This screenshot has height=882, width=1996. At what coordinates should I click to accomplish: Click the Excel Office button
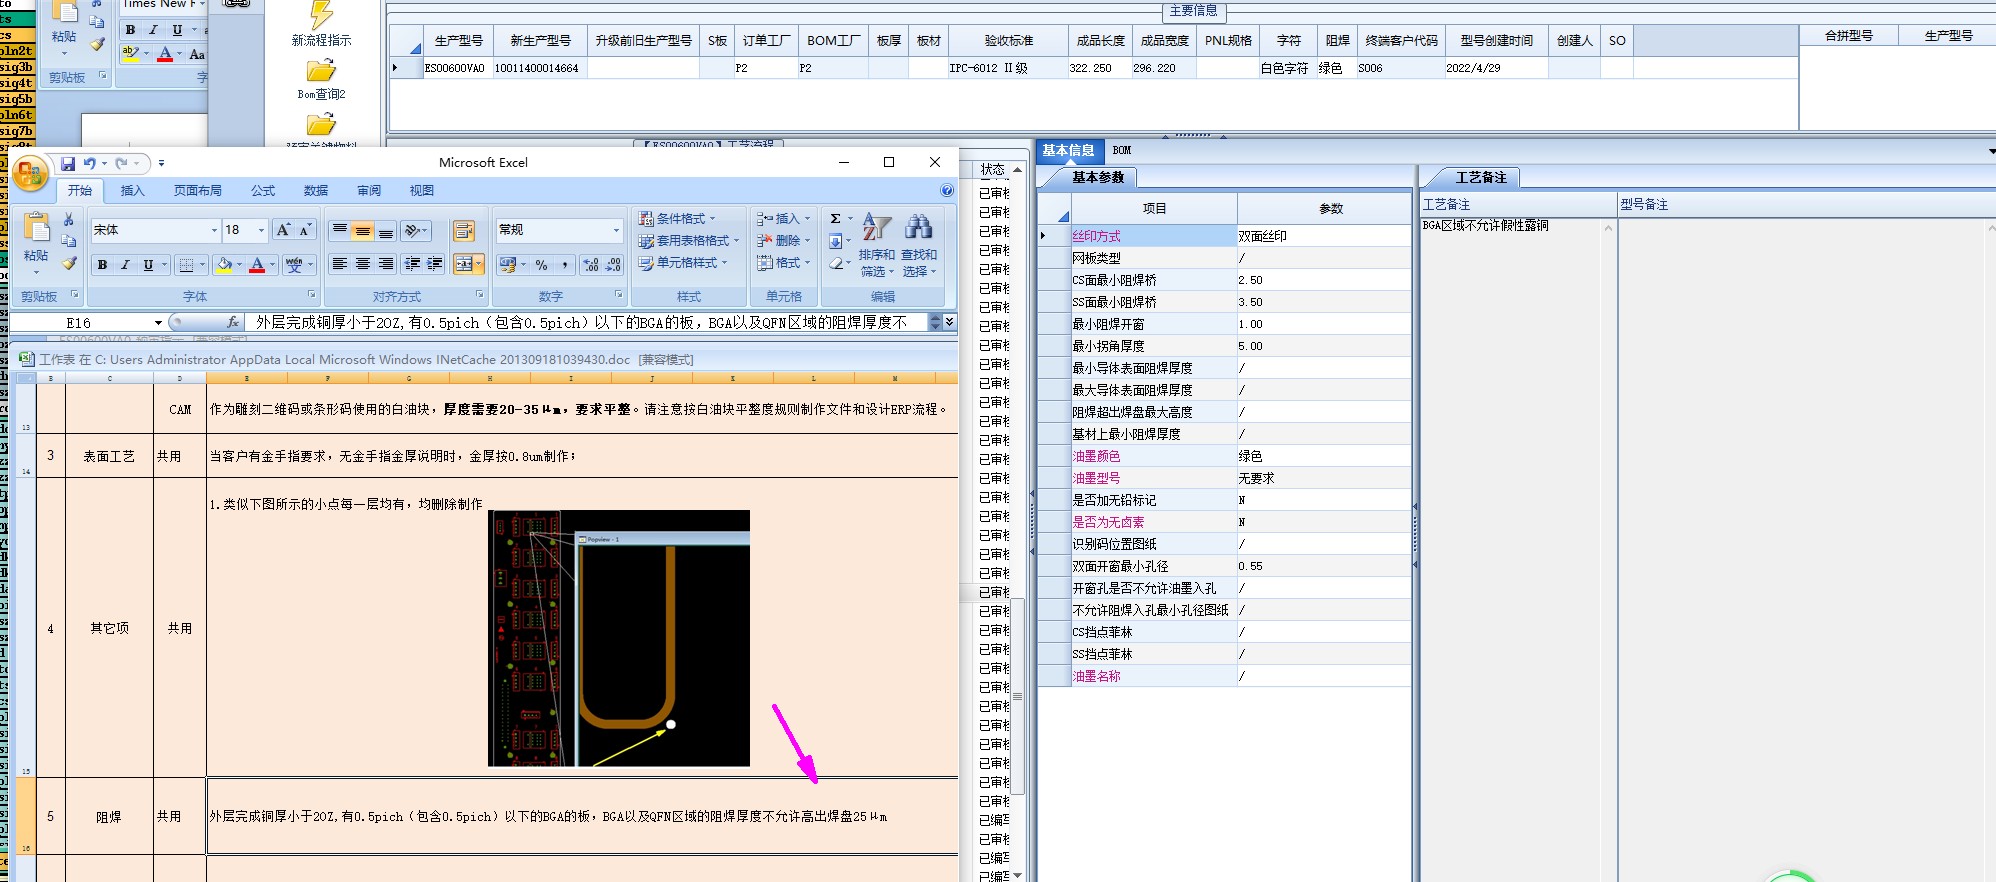tap(29, 174)
